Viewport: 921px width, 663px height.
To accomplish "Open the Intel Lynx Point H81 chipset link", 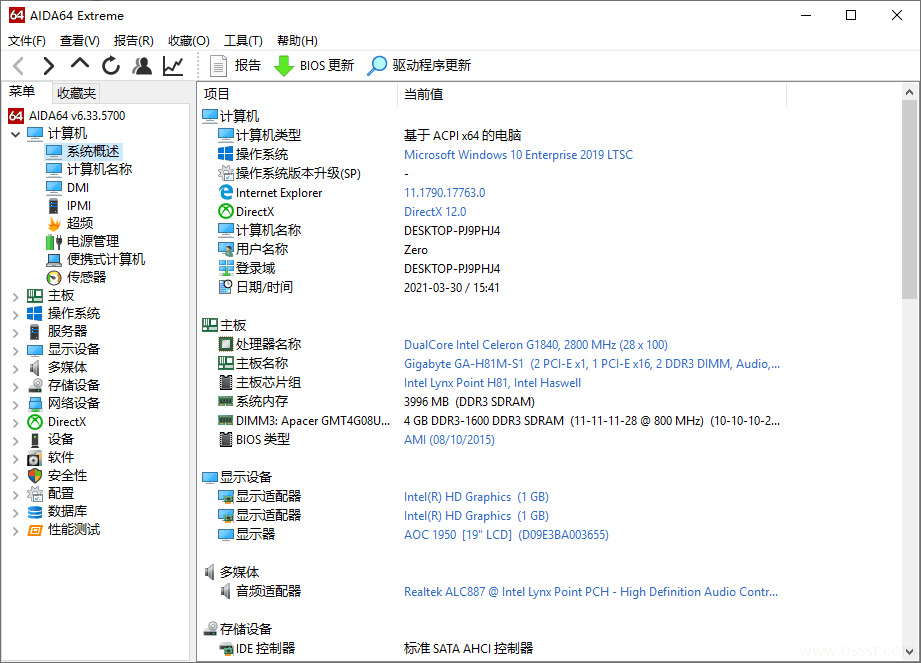I will pos(492,383).
